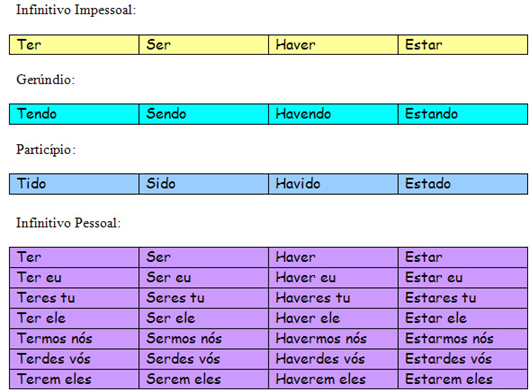530x392 pixels.
Task: Select the 'Serem eles' cell
Action: point(203,379)
